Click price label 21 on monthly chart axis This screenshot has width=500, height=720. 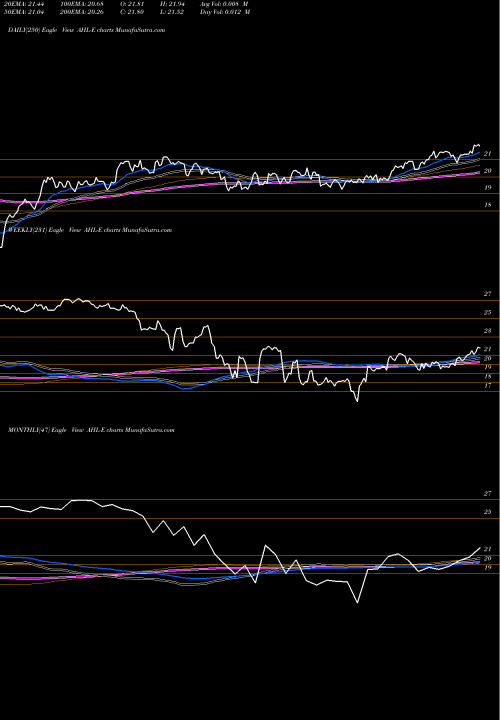click(488, 549)
